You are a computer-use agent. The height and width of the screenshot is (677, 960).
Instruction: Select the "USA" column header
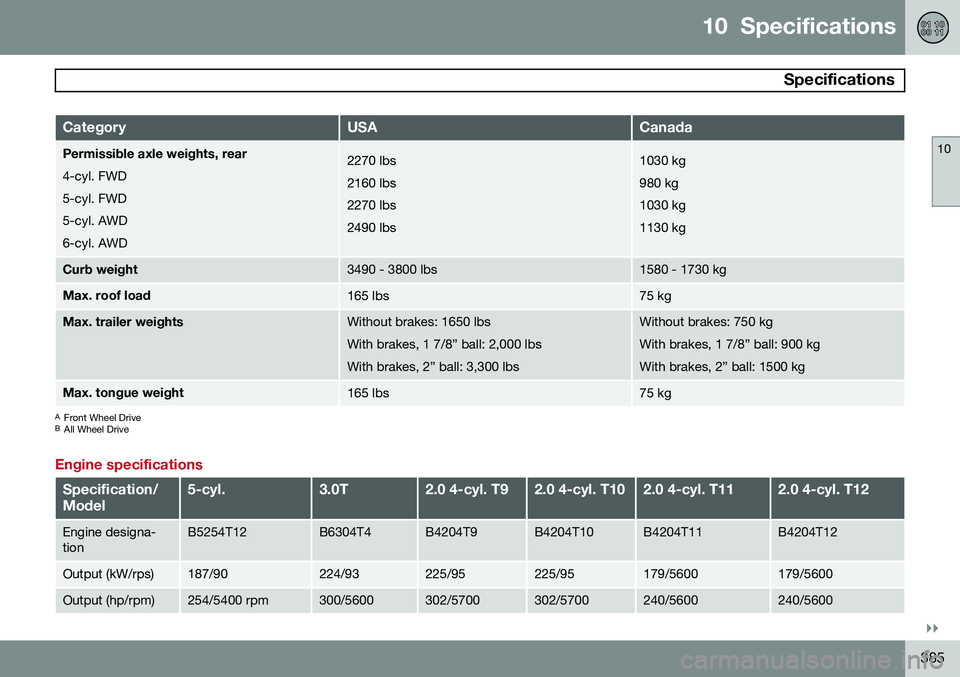point(486,127)
